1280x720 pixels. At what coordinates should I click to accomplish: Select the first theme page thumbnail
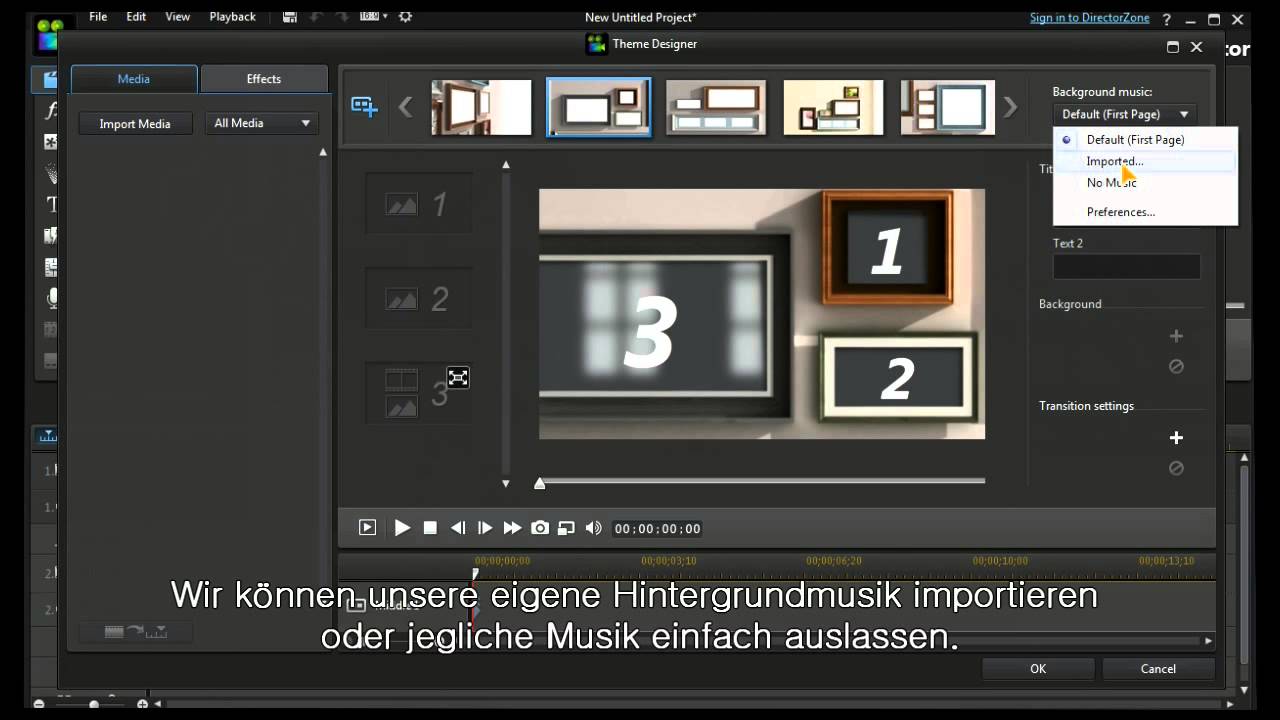coord(481,107)
